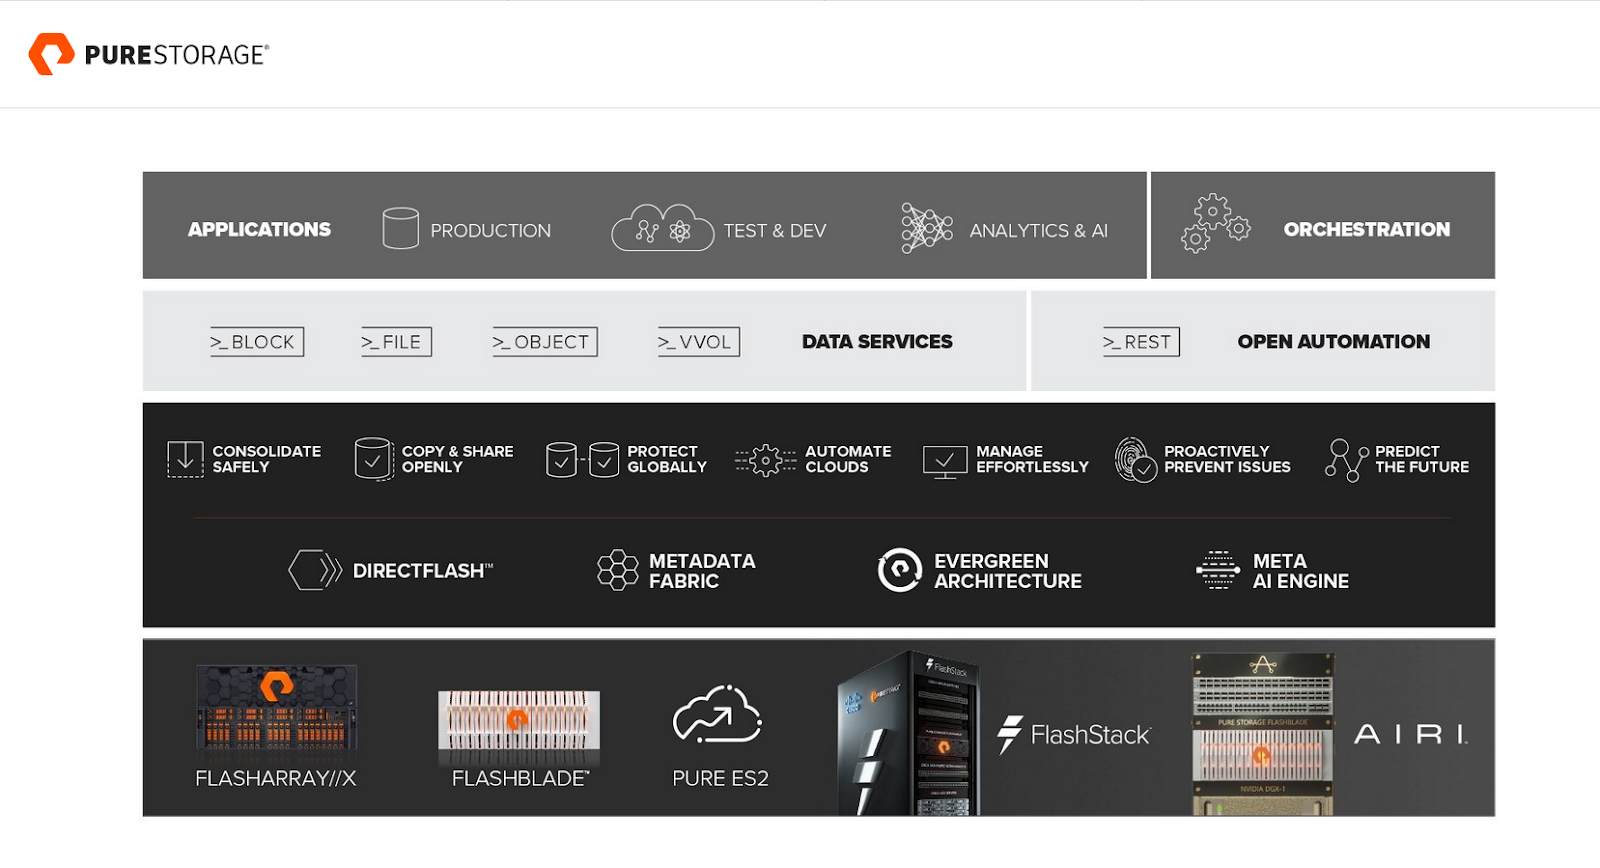Click the FLASHBLADE caption

click(x=520, y=778)
